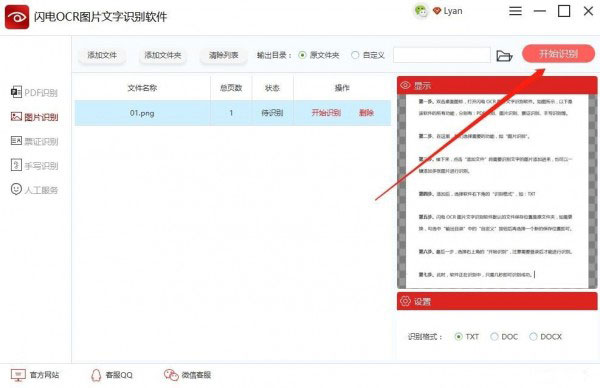The height and width of the screenshot is (388, 600).
Task: Click the 状态 column header
Action: tap(272, 88)
